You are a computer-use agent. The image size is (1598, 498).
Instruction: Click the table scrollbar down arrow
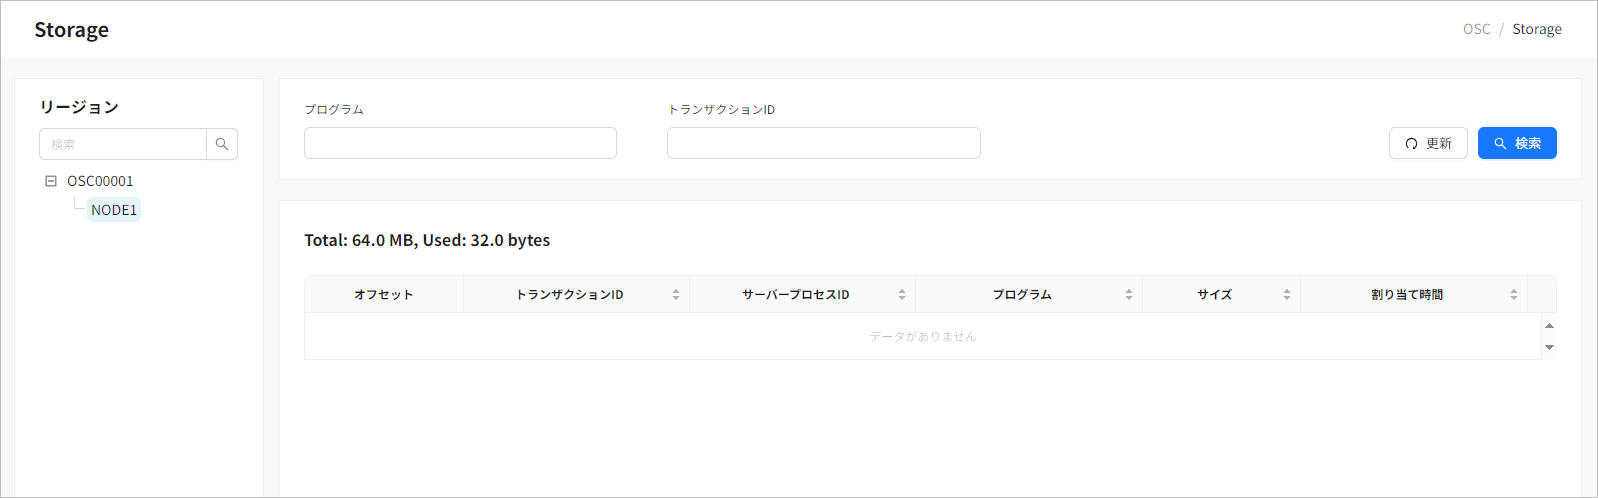pyautogui.click(x=1549, y=348)
